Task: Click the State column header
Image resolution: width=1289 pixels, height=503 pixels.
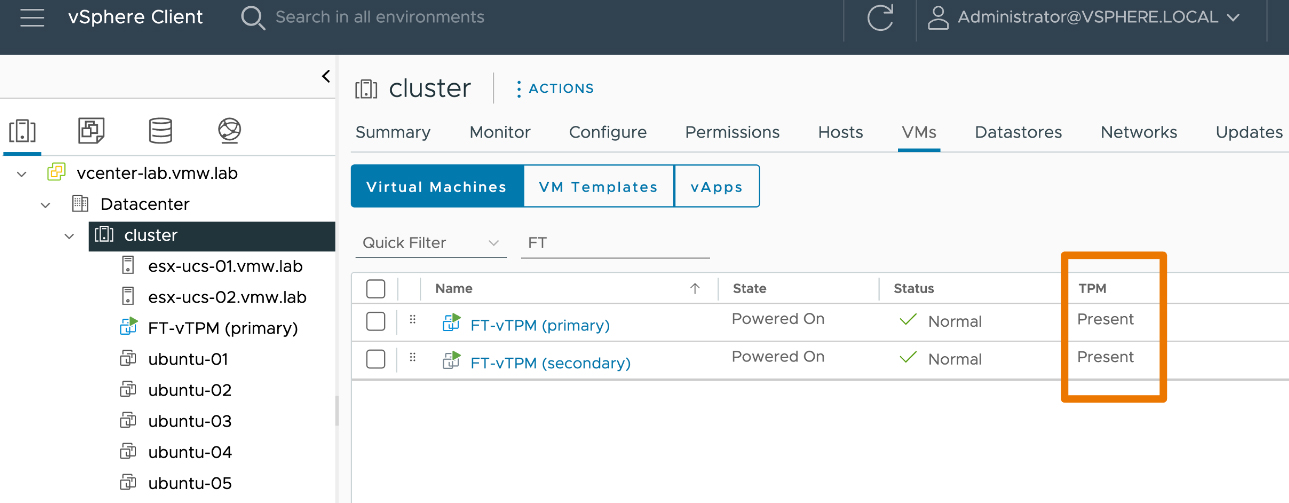Action: click(x=750, y=288)
